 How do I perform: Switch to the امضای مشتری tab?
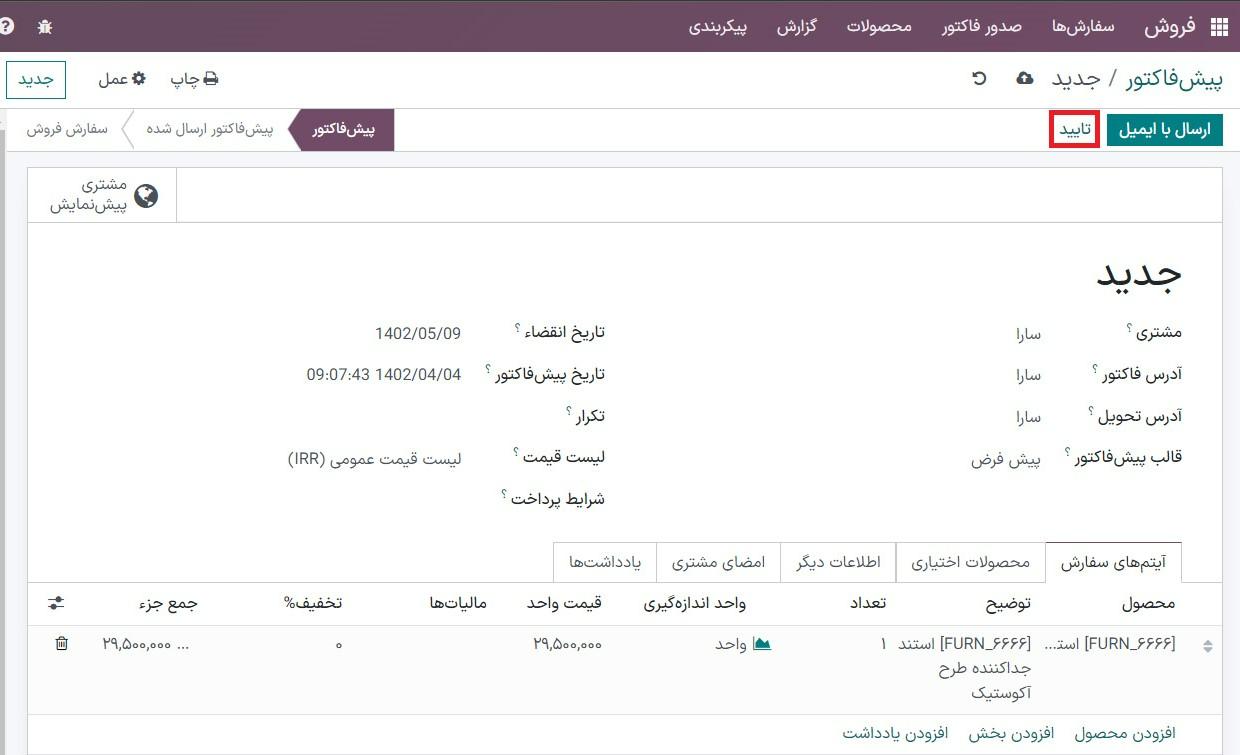(718, 562)
